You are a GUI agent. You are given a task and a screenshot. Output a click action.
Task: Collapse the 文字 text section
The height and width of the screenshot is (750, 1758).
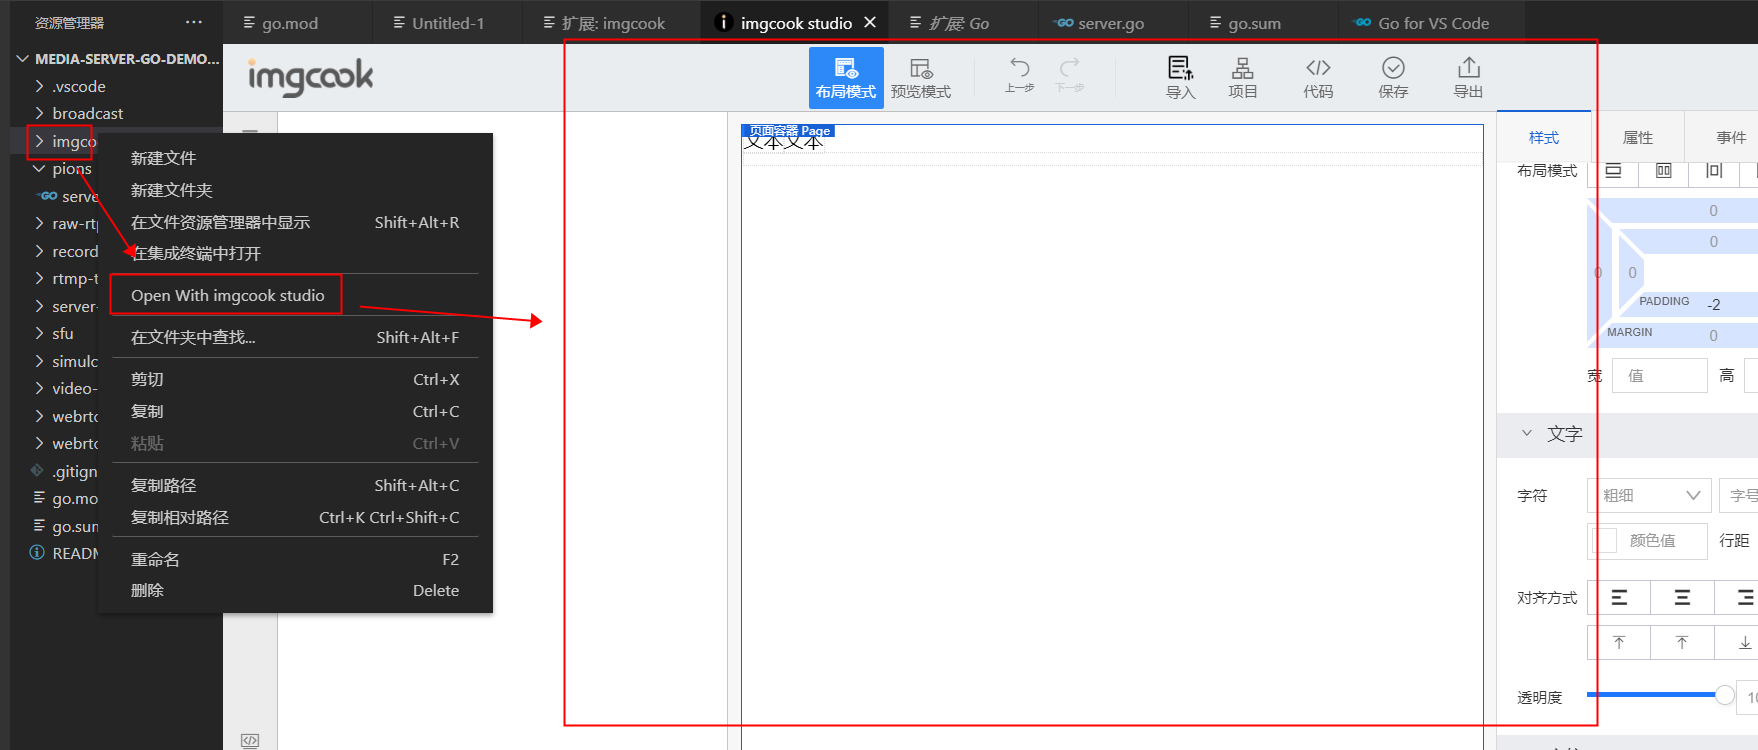tap(1527, 433)
